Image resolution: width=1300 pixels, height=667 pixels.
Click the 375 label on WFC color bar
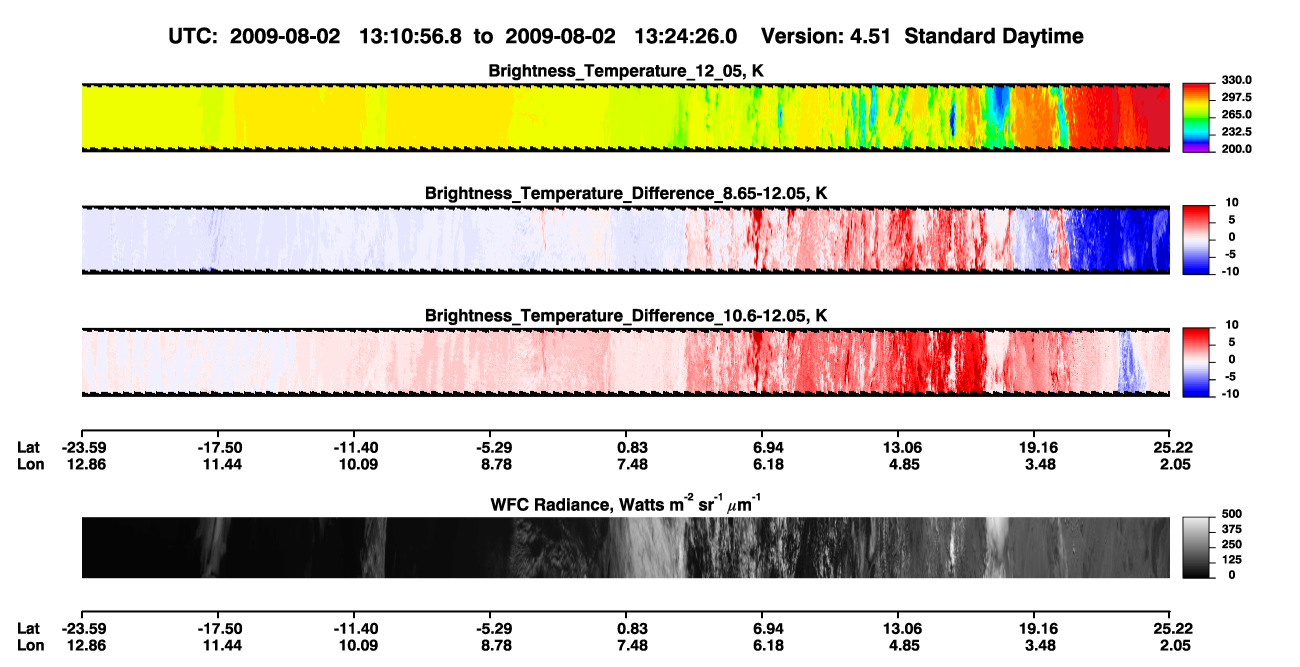(1230, 529)
